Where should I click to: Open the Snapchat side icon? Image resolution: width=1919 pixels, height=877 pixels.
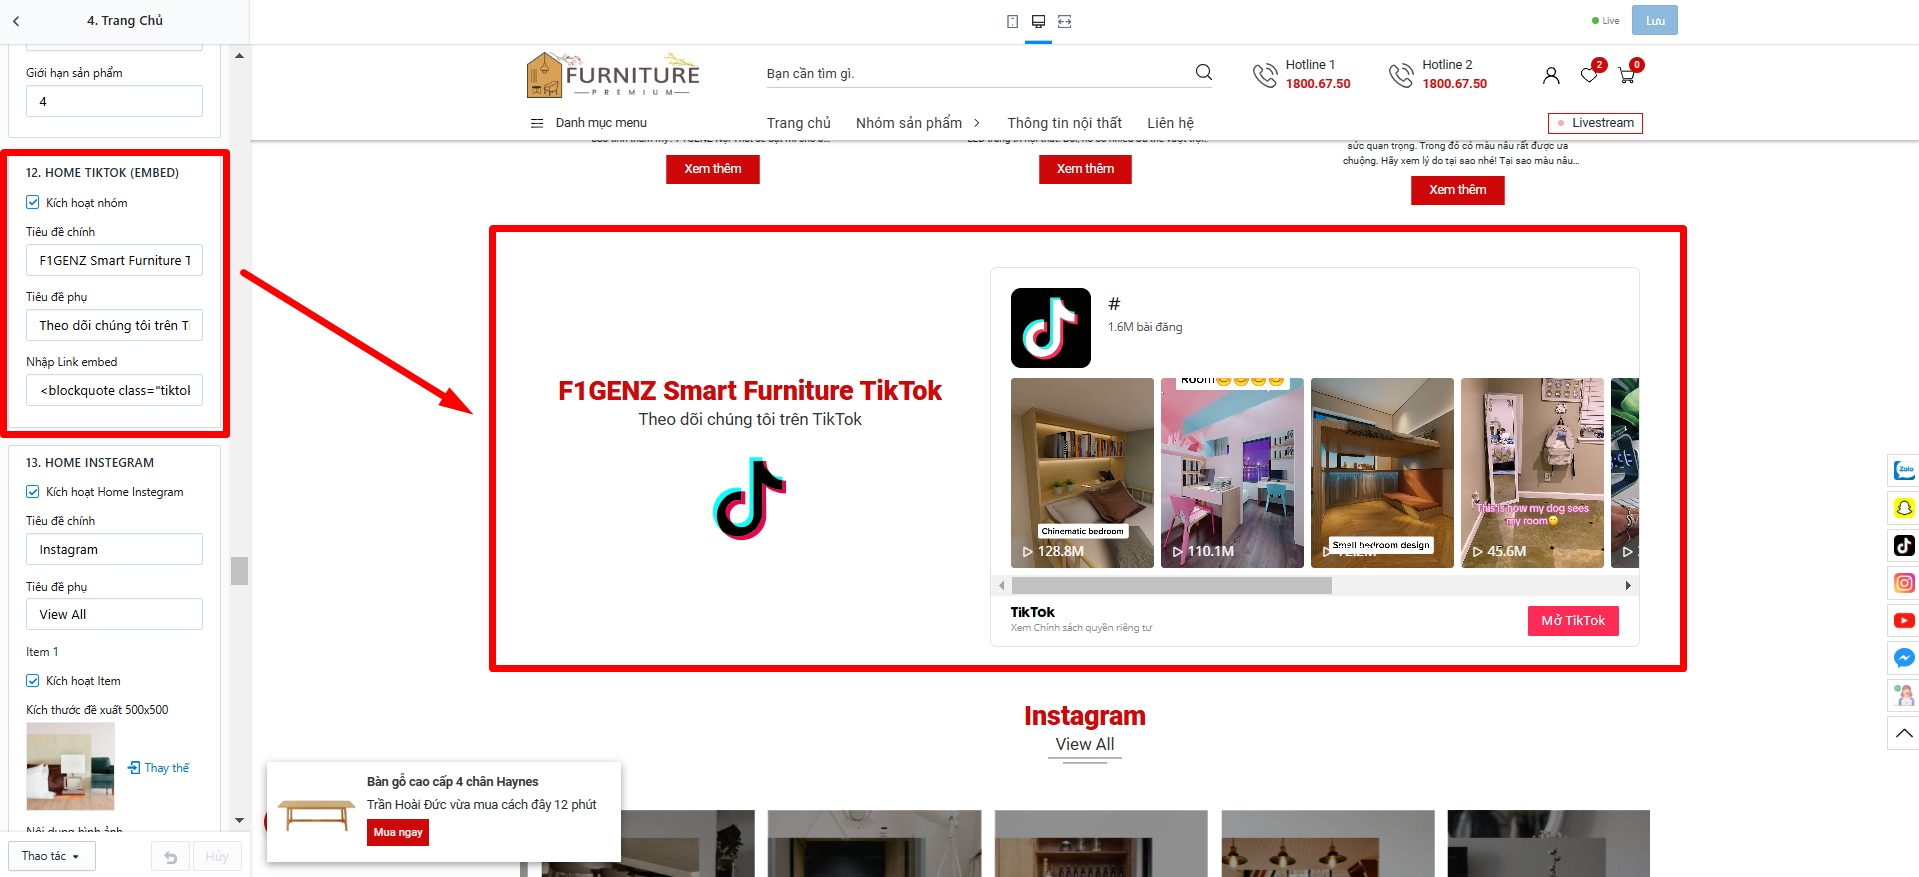pyautogui.click(x=1904, y=508)
